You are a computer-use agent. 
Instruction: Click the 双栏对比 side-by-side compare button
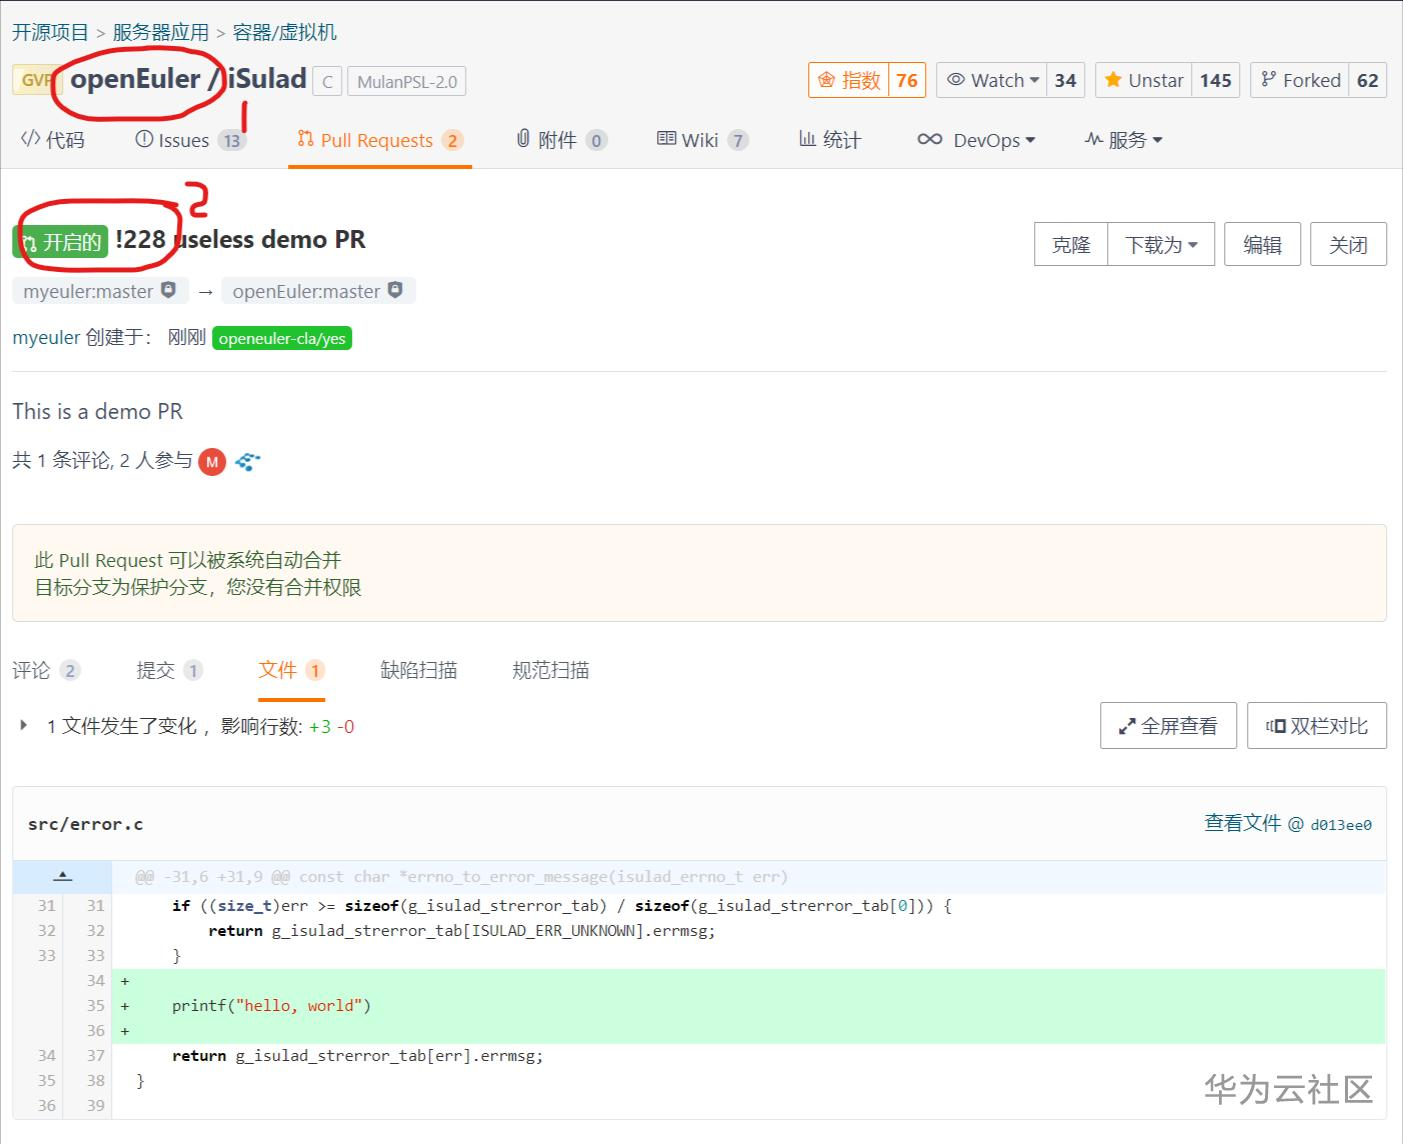1316,726
